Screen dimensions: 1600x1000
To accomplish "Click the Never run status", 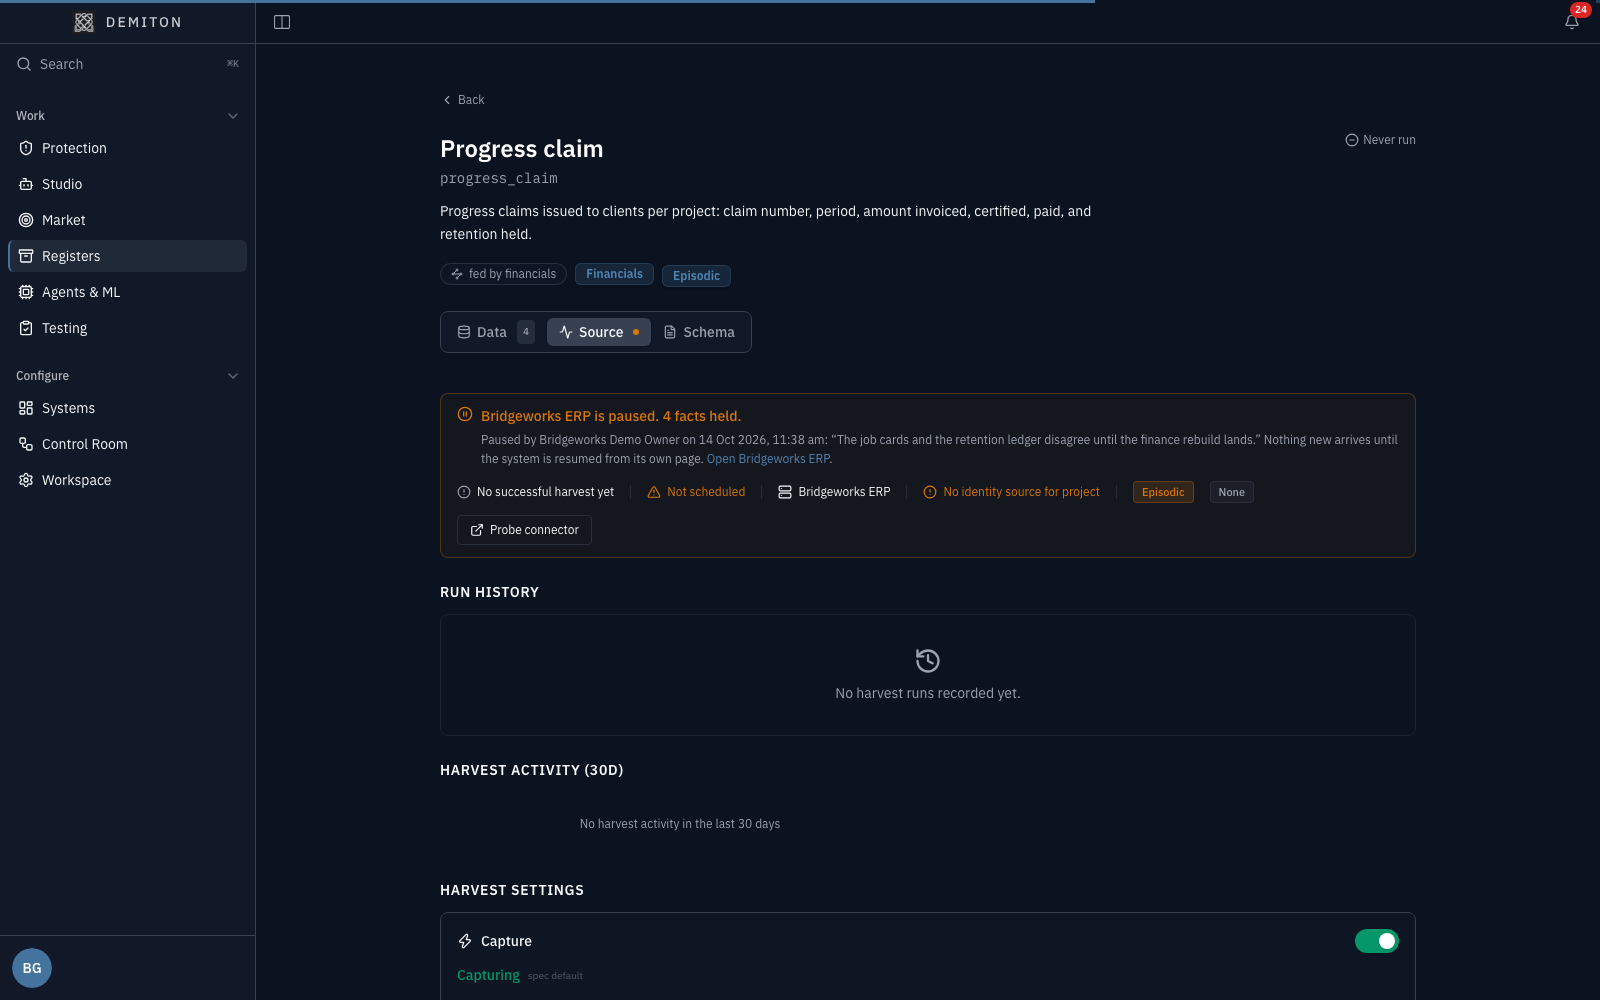I will point(1380,140).
